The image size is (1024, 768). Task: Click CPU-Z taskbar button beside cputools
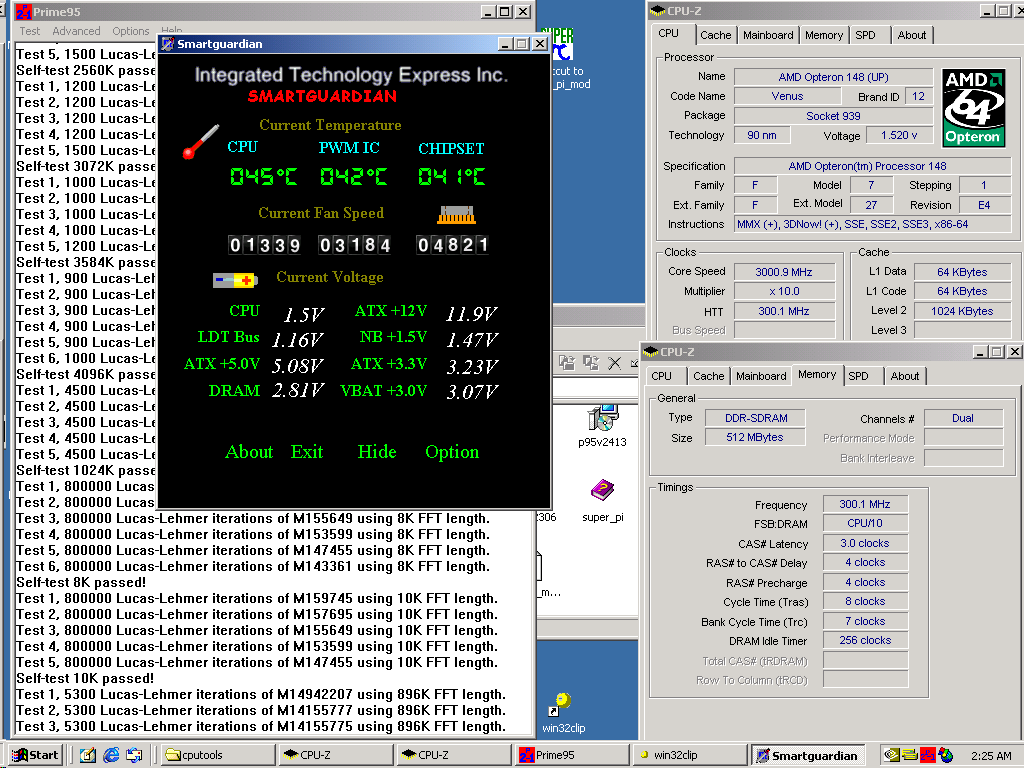click(336, 755)
